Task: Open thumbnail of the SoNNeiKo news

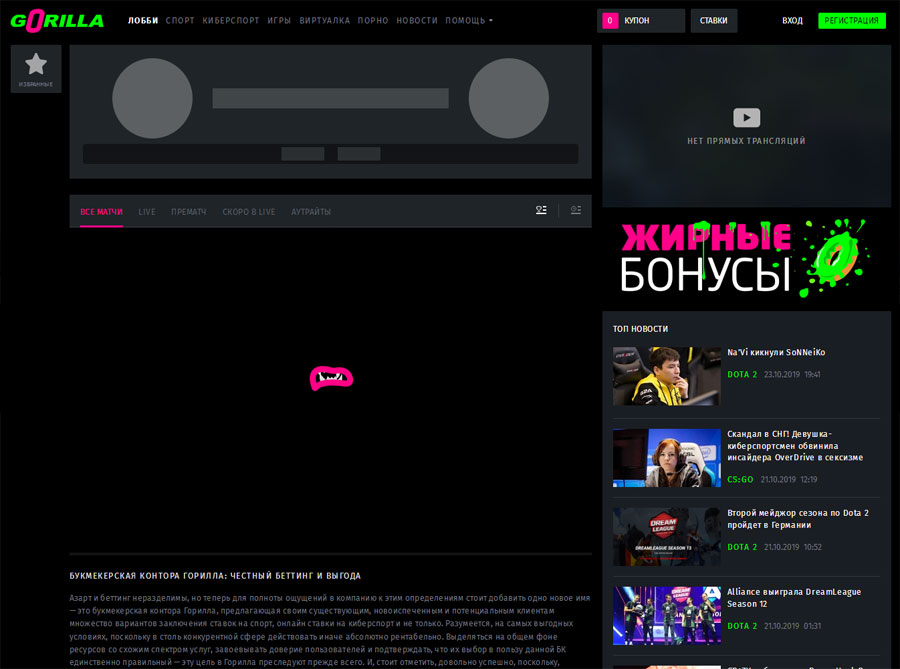Action: click(666, 376)
